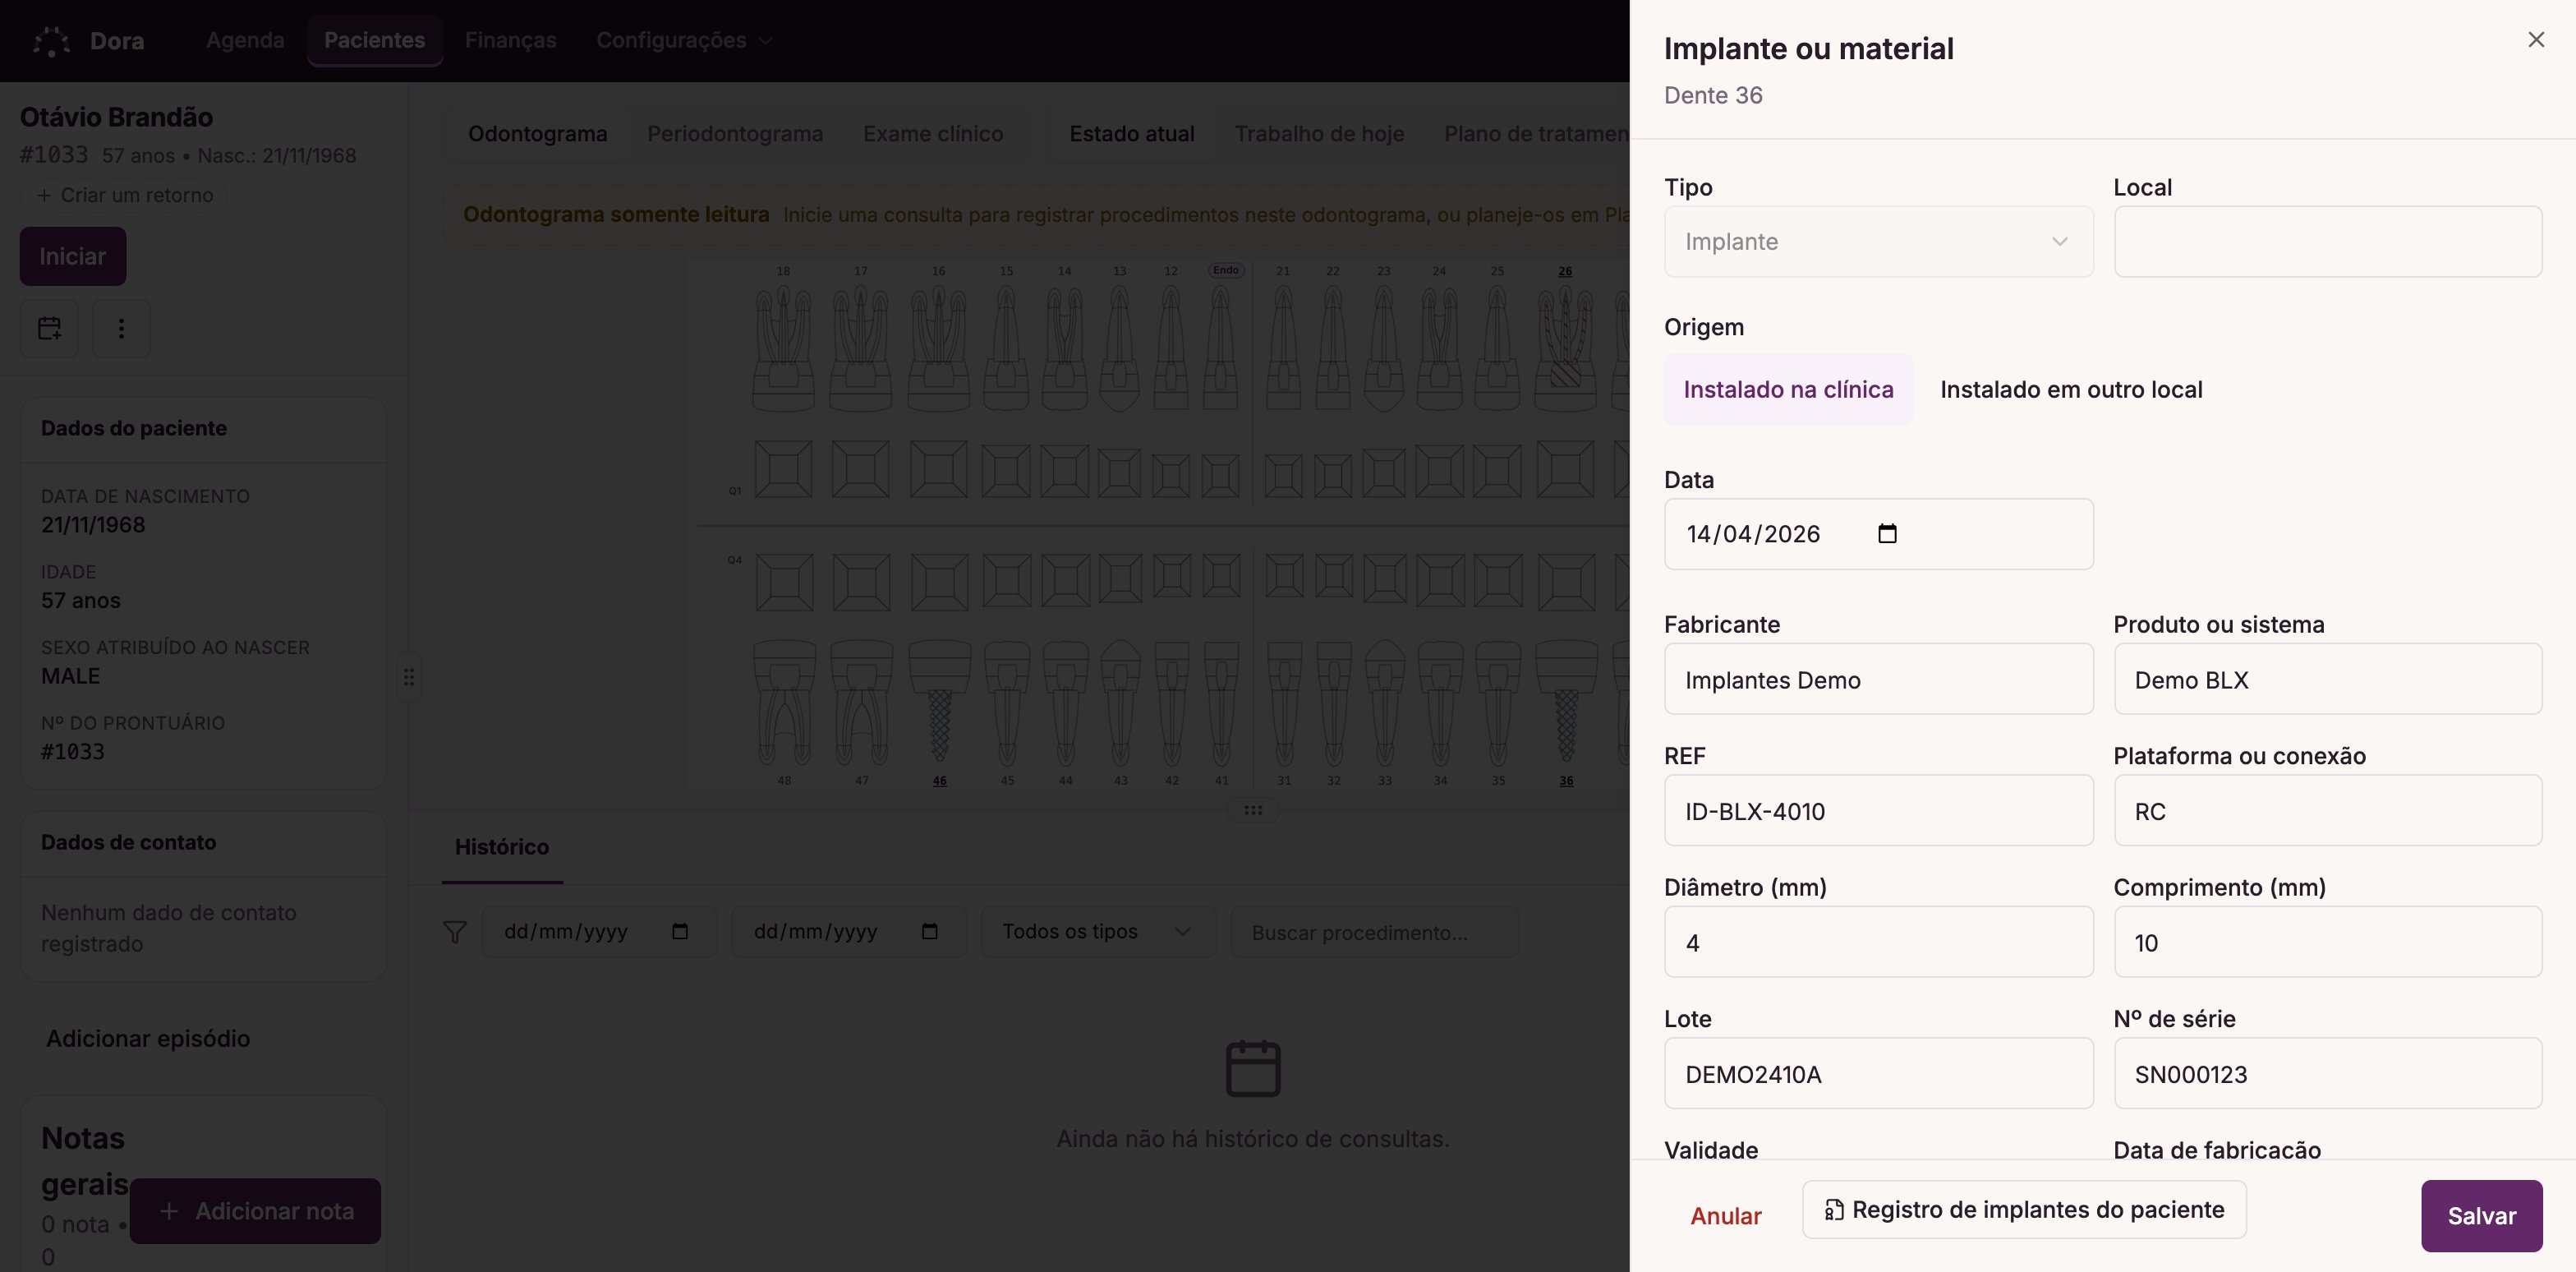The width and height of the screenshot is (2576, 1272).
Task: Click the Lote field DEMO2410A
Action: pos(1878,1074)
